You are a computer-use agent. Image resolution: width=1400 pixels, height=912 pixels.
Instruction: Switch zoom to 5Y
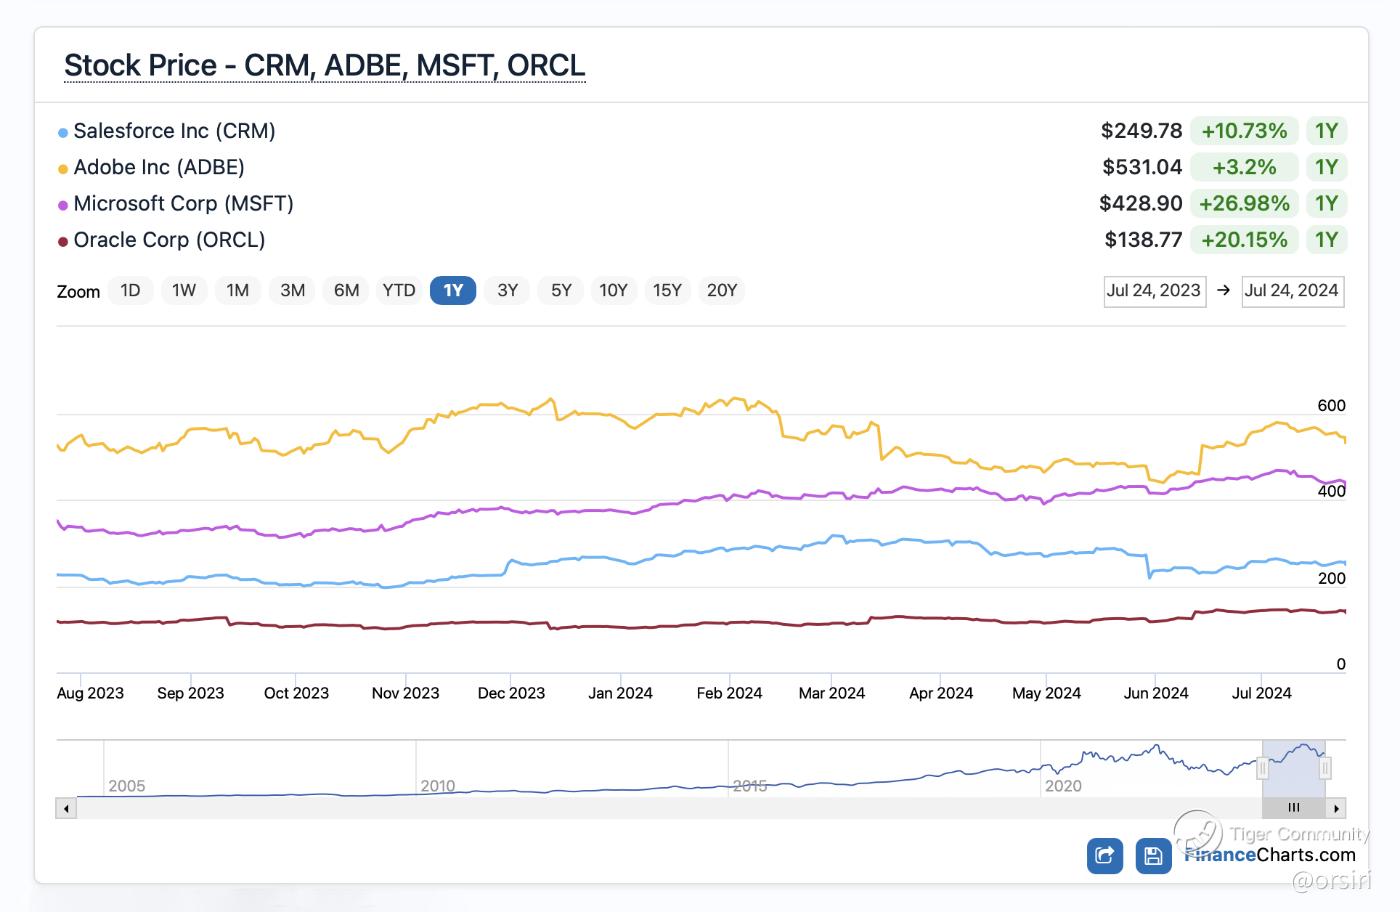(x=561, y=291)
